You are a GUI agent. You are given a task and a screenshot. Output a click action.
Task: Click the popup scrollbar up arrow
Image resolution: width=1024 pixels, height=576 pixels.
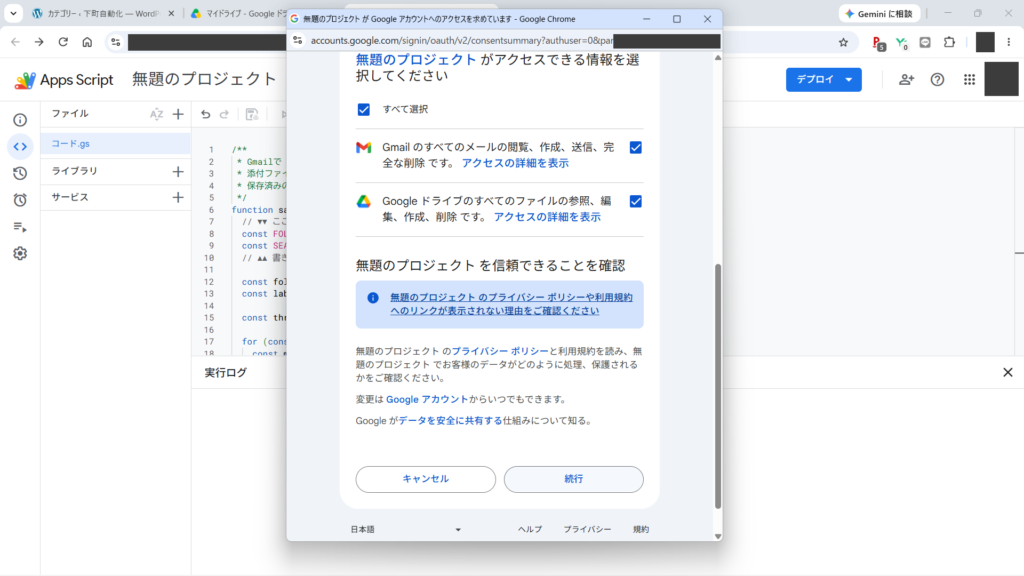[x=718, y=58]
